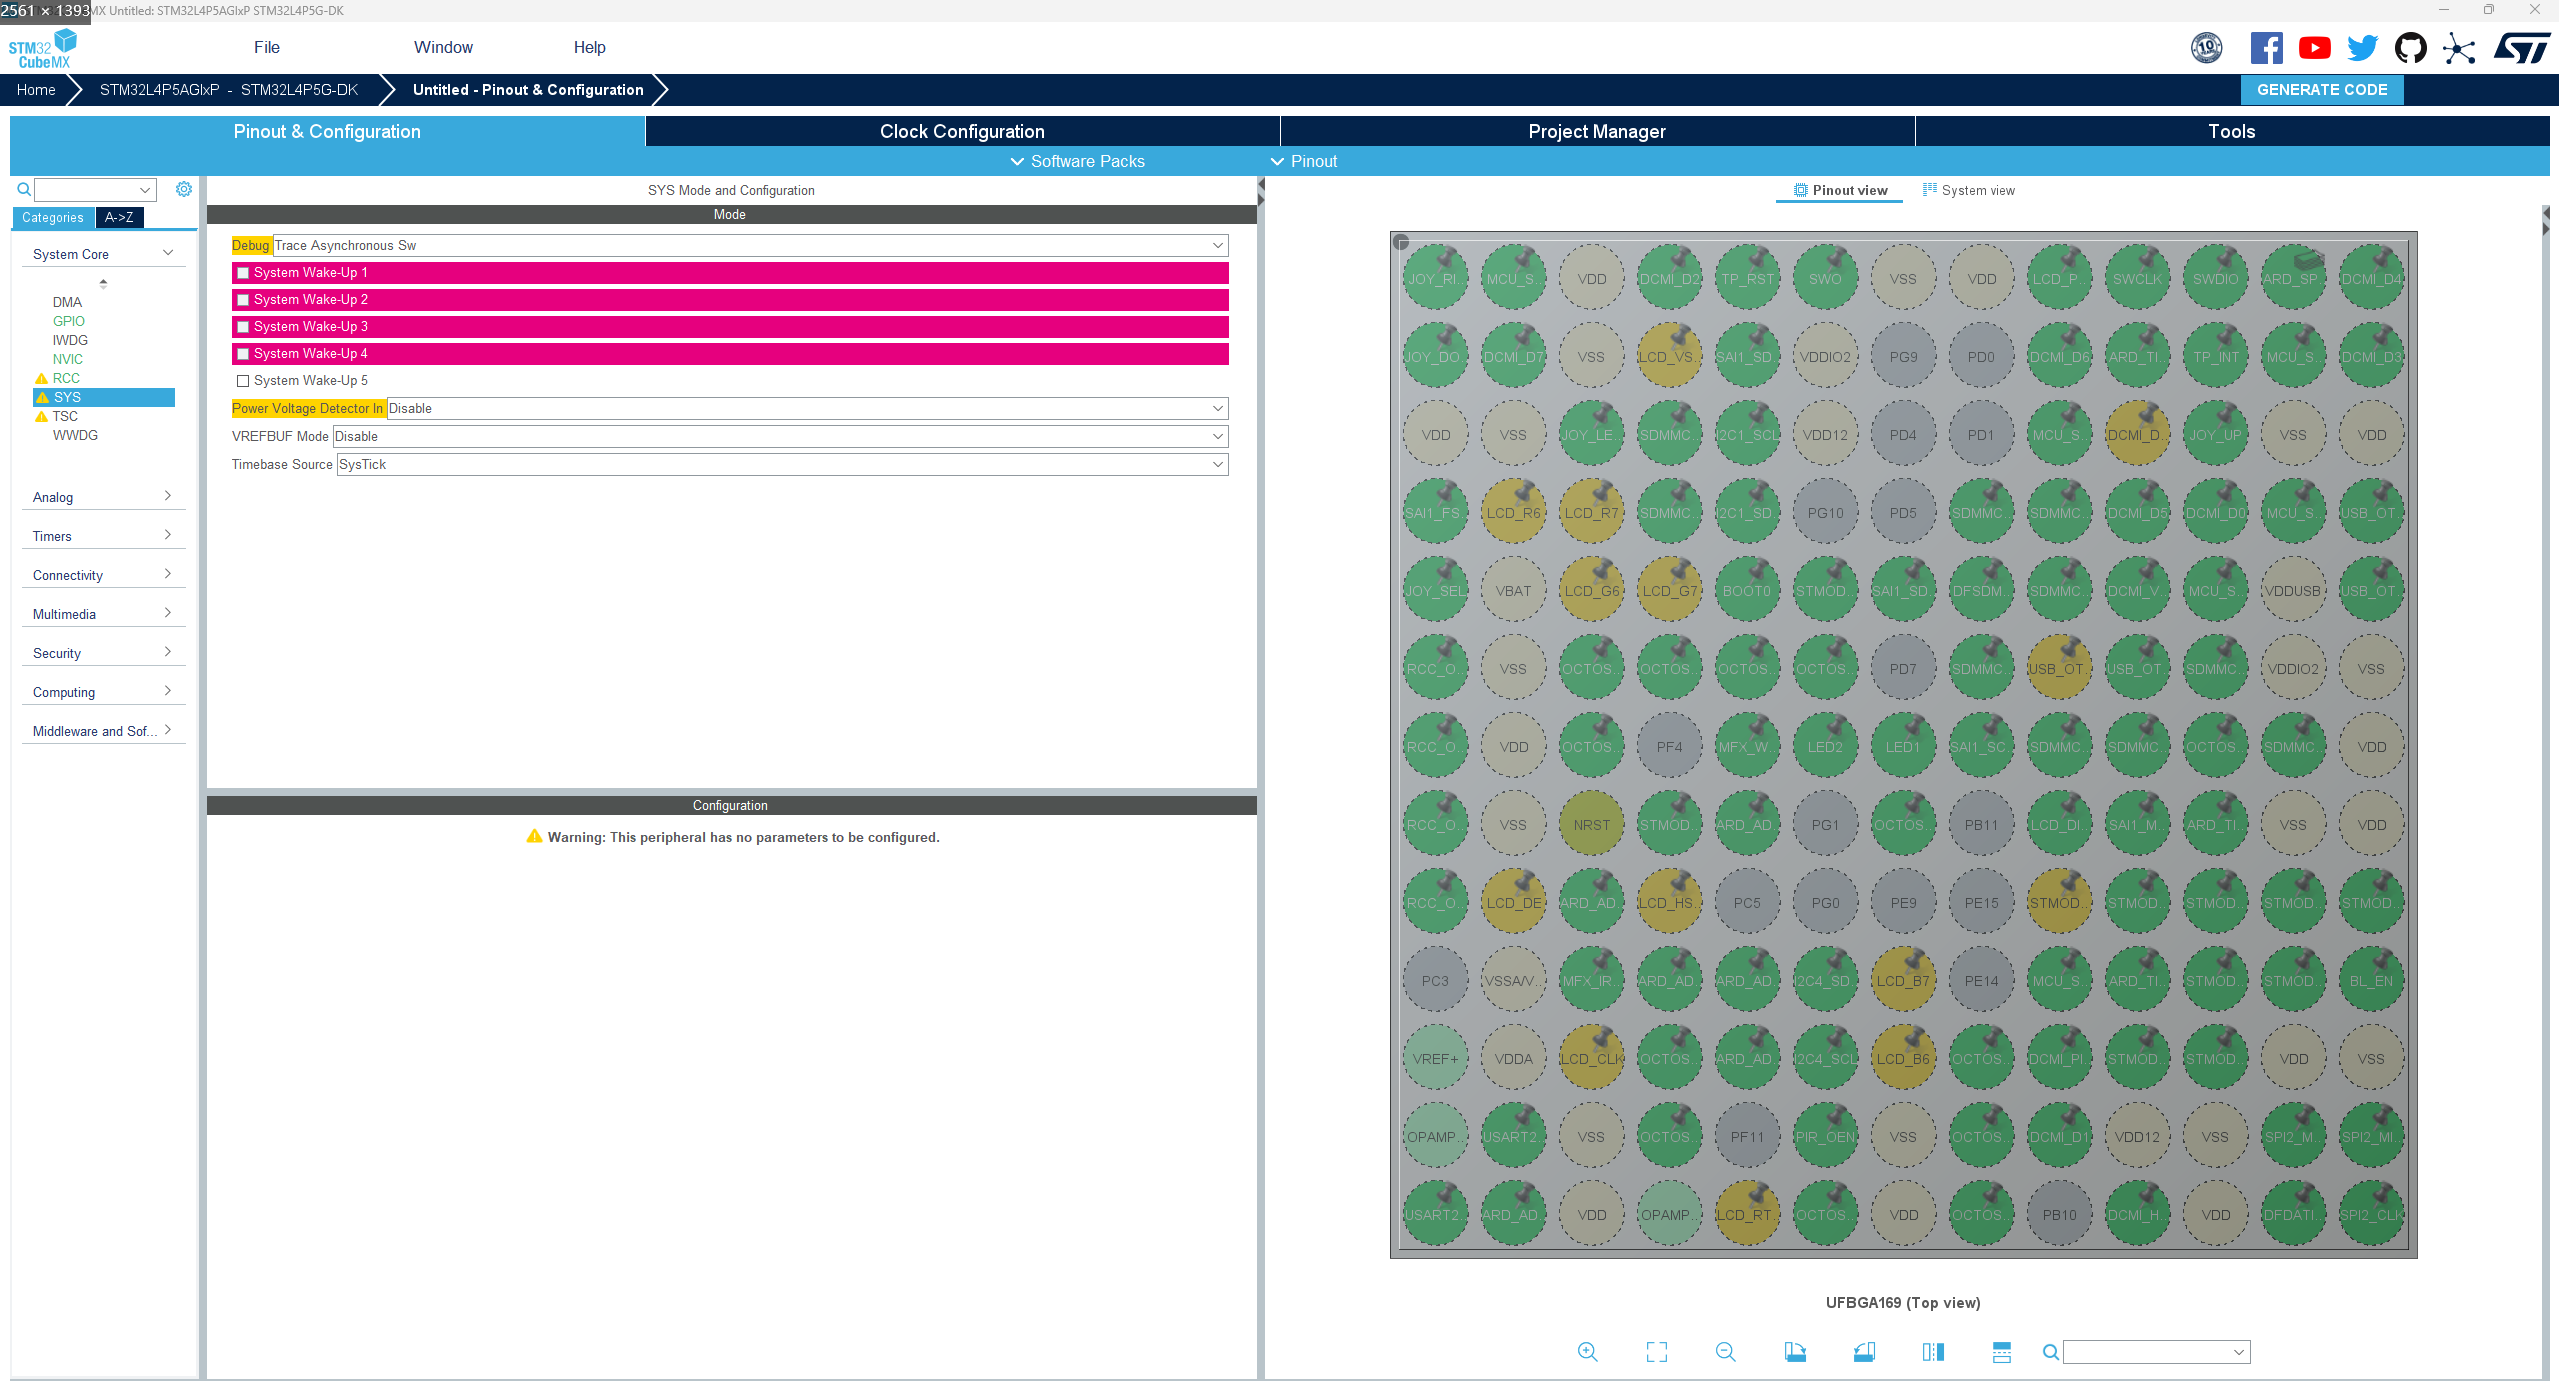Open the Debug mode dropdown

point(750,246)
